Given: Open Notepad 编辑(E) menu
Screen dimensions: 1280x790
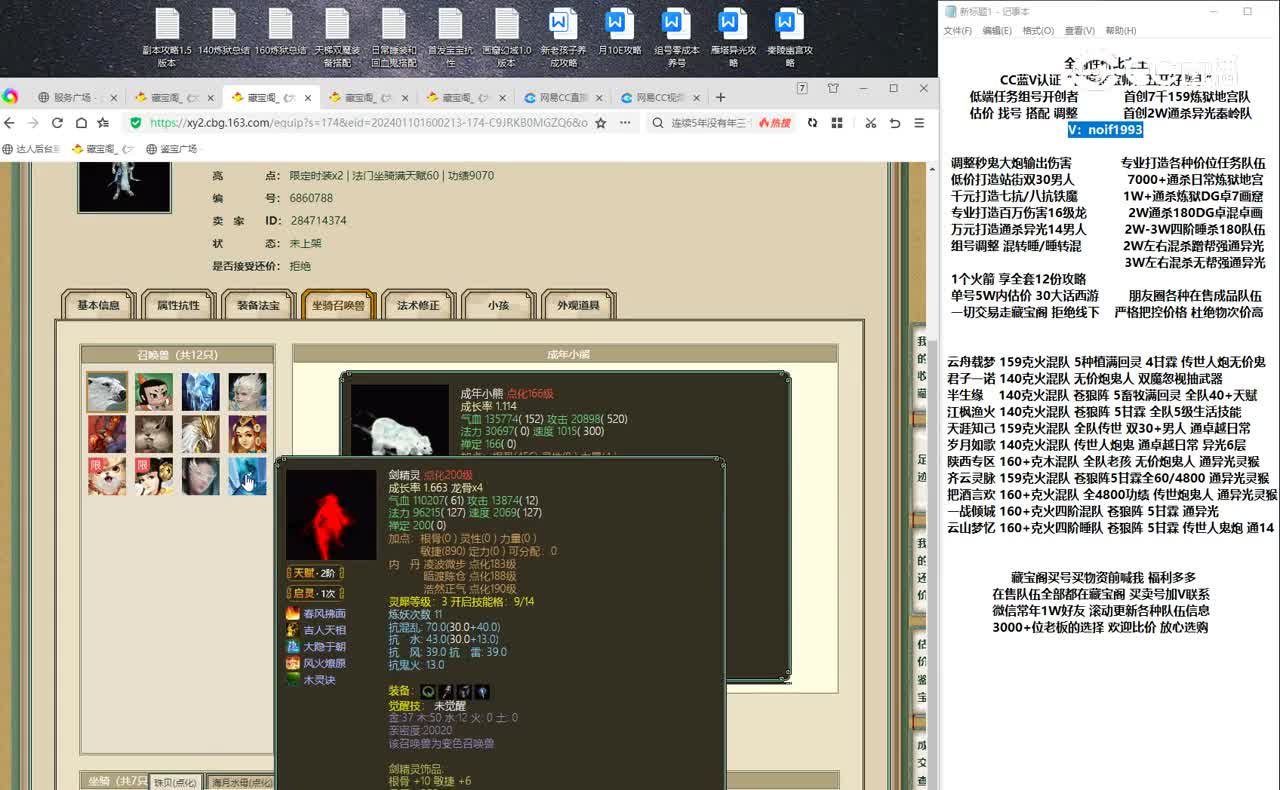Looking at the screenshot, I should tap(997, 31).
